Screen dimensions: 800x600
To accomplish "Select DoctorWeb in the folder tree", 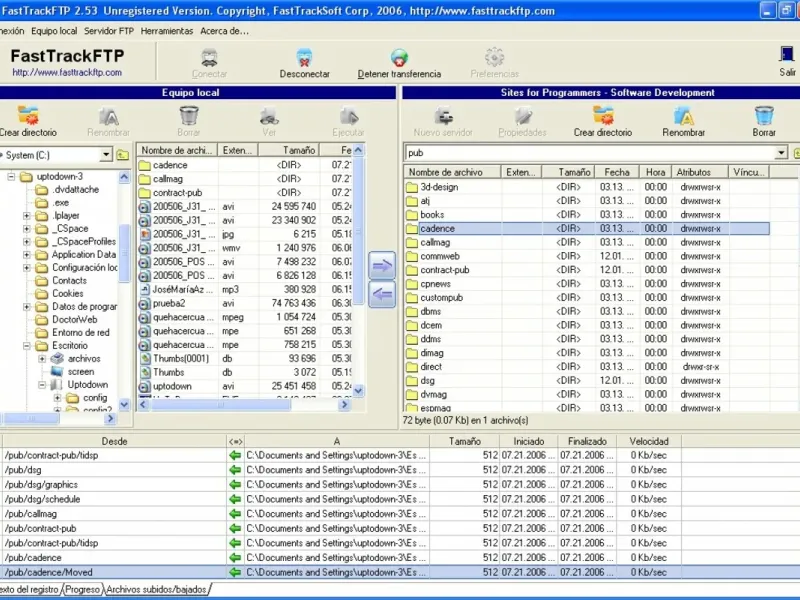I will tap(74, 320).
